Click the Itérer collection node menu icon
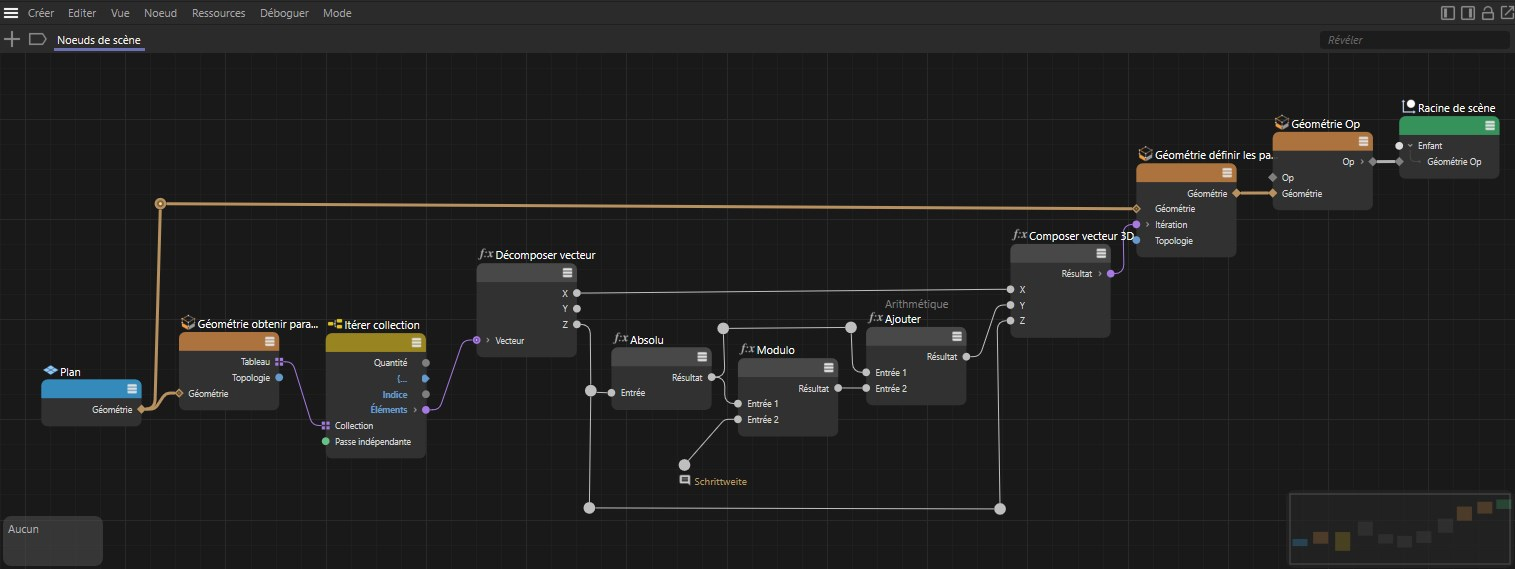 coord(416,342)
